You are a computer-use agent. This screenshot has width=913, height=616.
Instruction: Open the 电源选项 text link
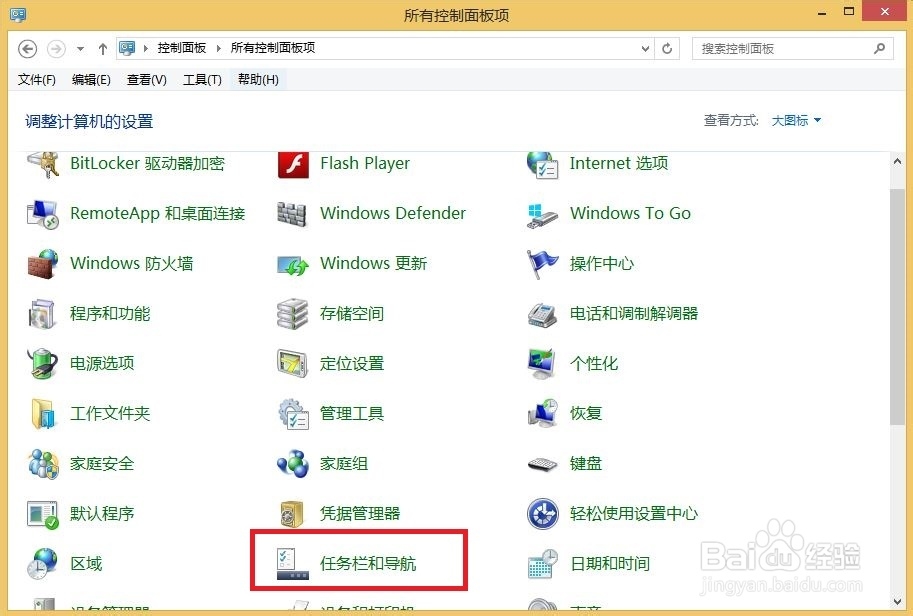[102, 364]
